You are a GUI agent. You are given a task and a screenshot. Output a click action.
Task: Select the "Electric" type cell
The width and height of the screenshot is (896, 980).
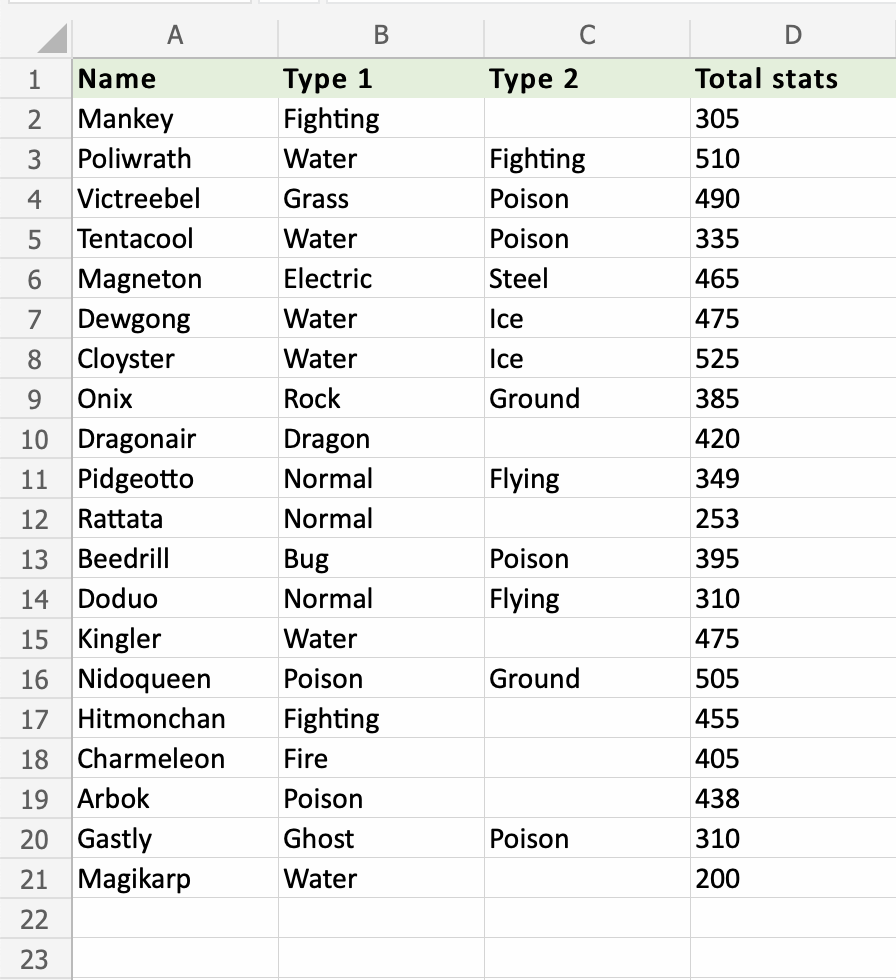point(381,279)
